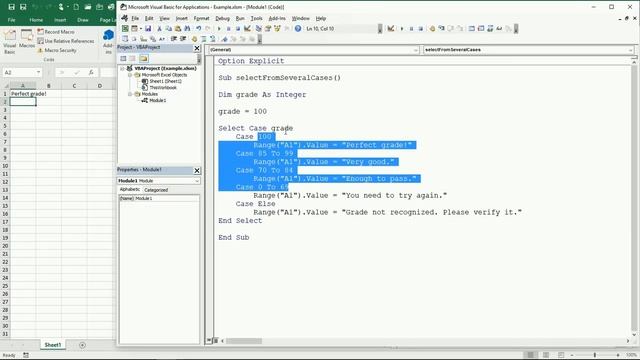The image size is (640, 360).
Task: Select Module1 in project tree
Action: (154, 100)
